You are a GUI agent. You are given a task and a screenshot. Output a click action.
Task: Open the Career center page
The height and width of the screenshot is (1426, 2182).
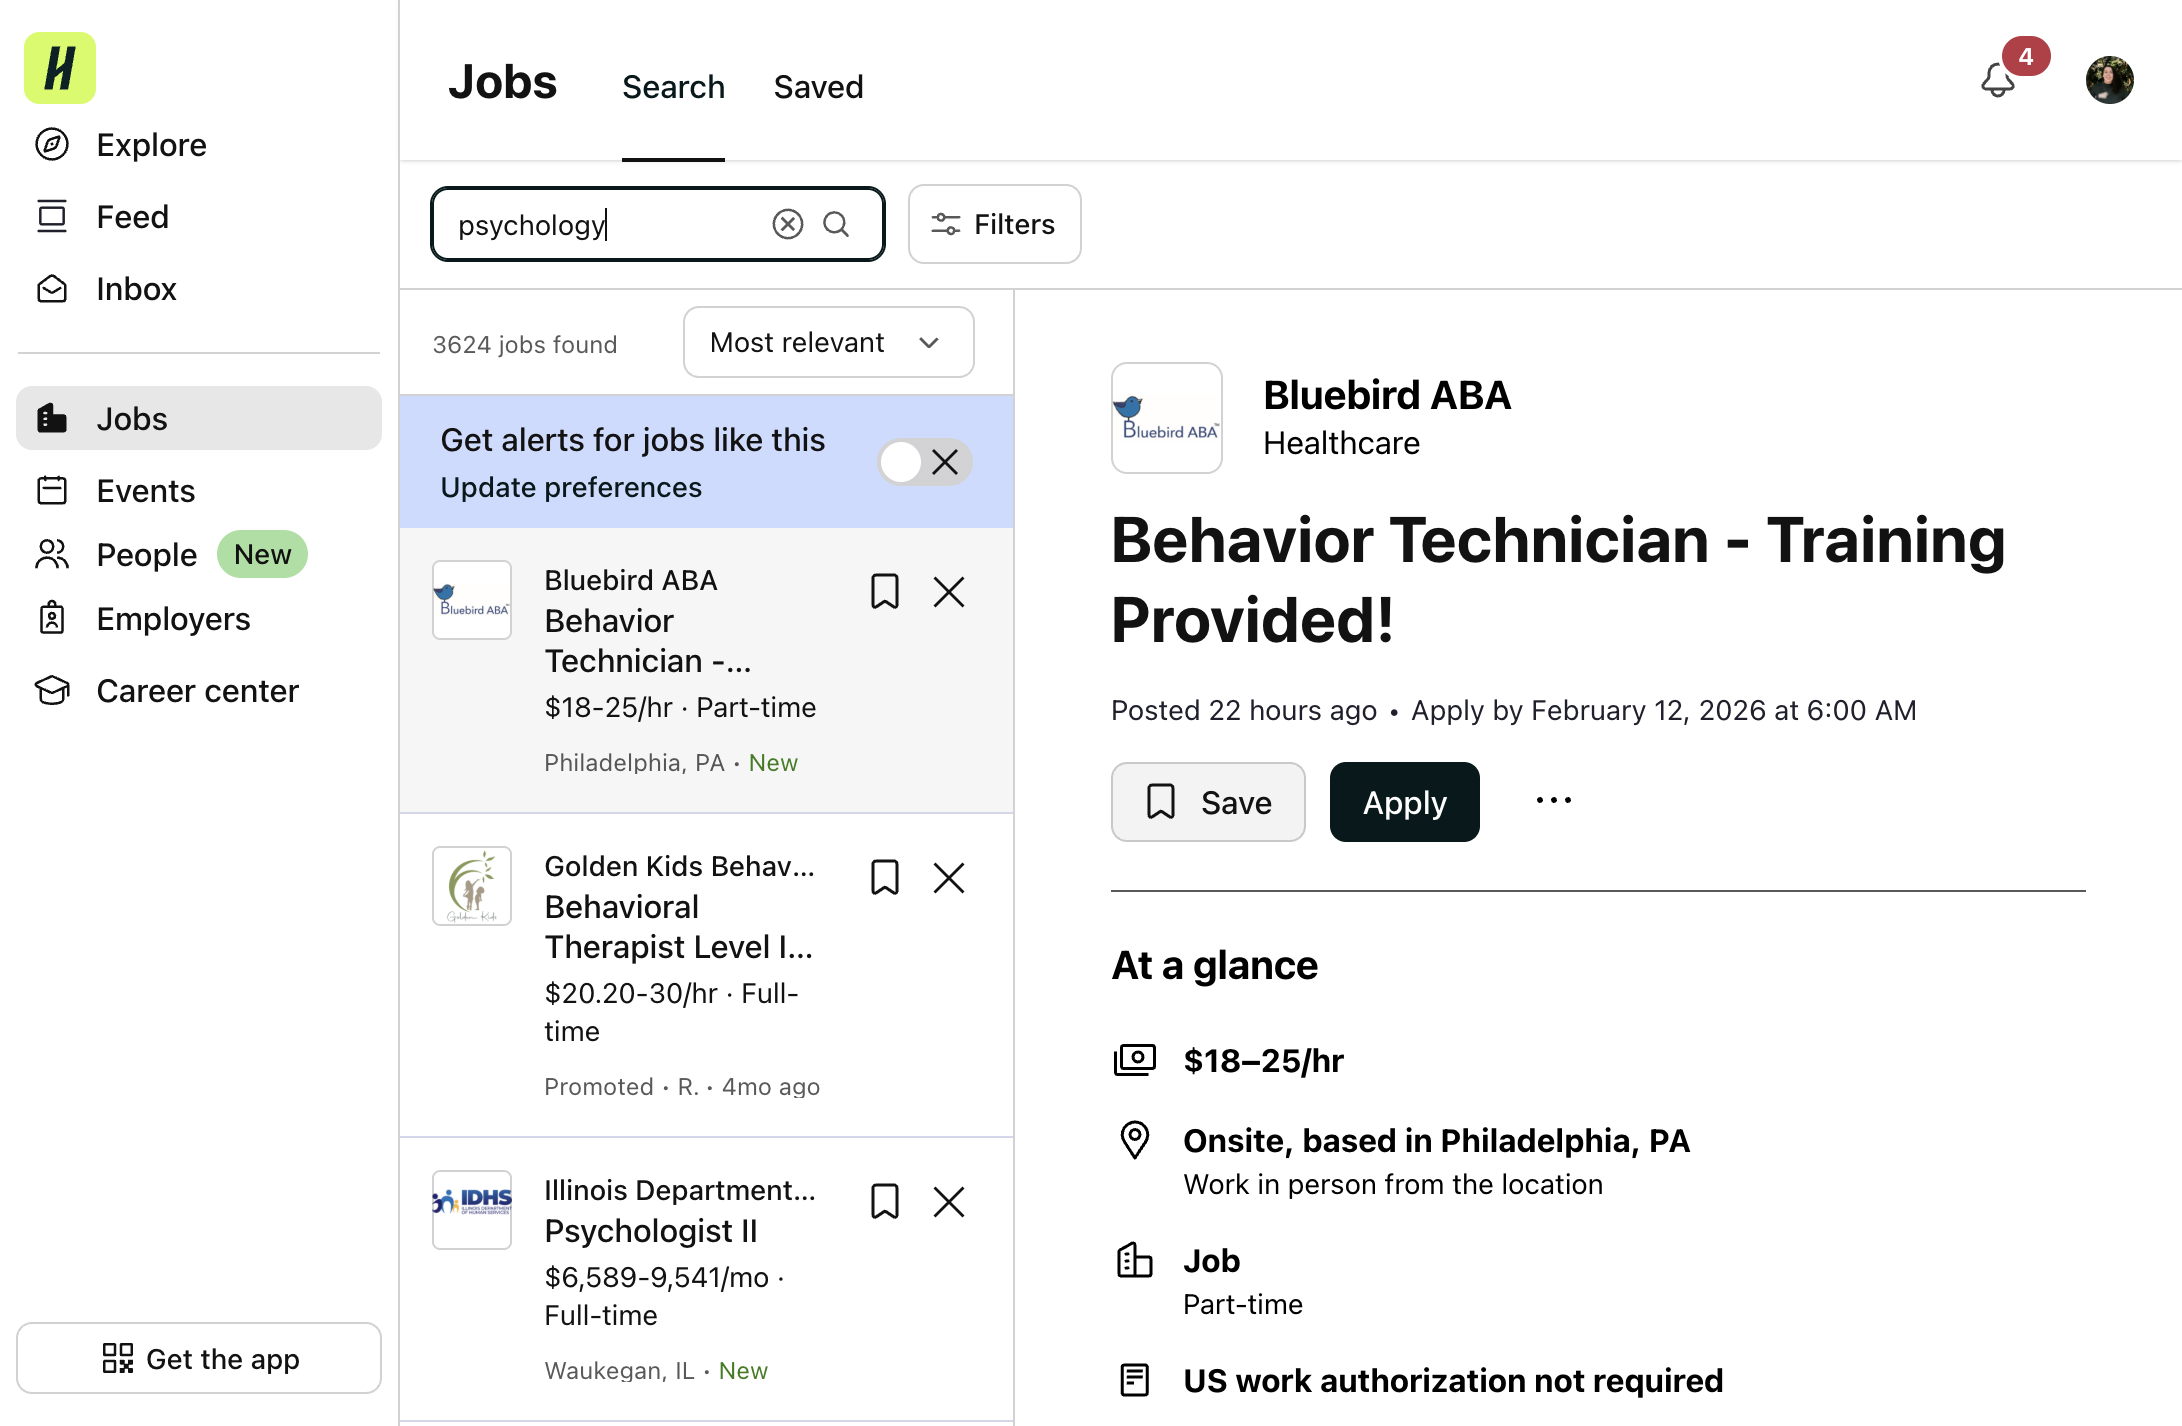(x=198, y=691)
